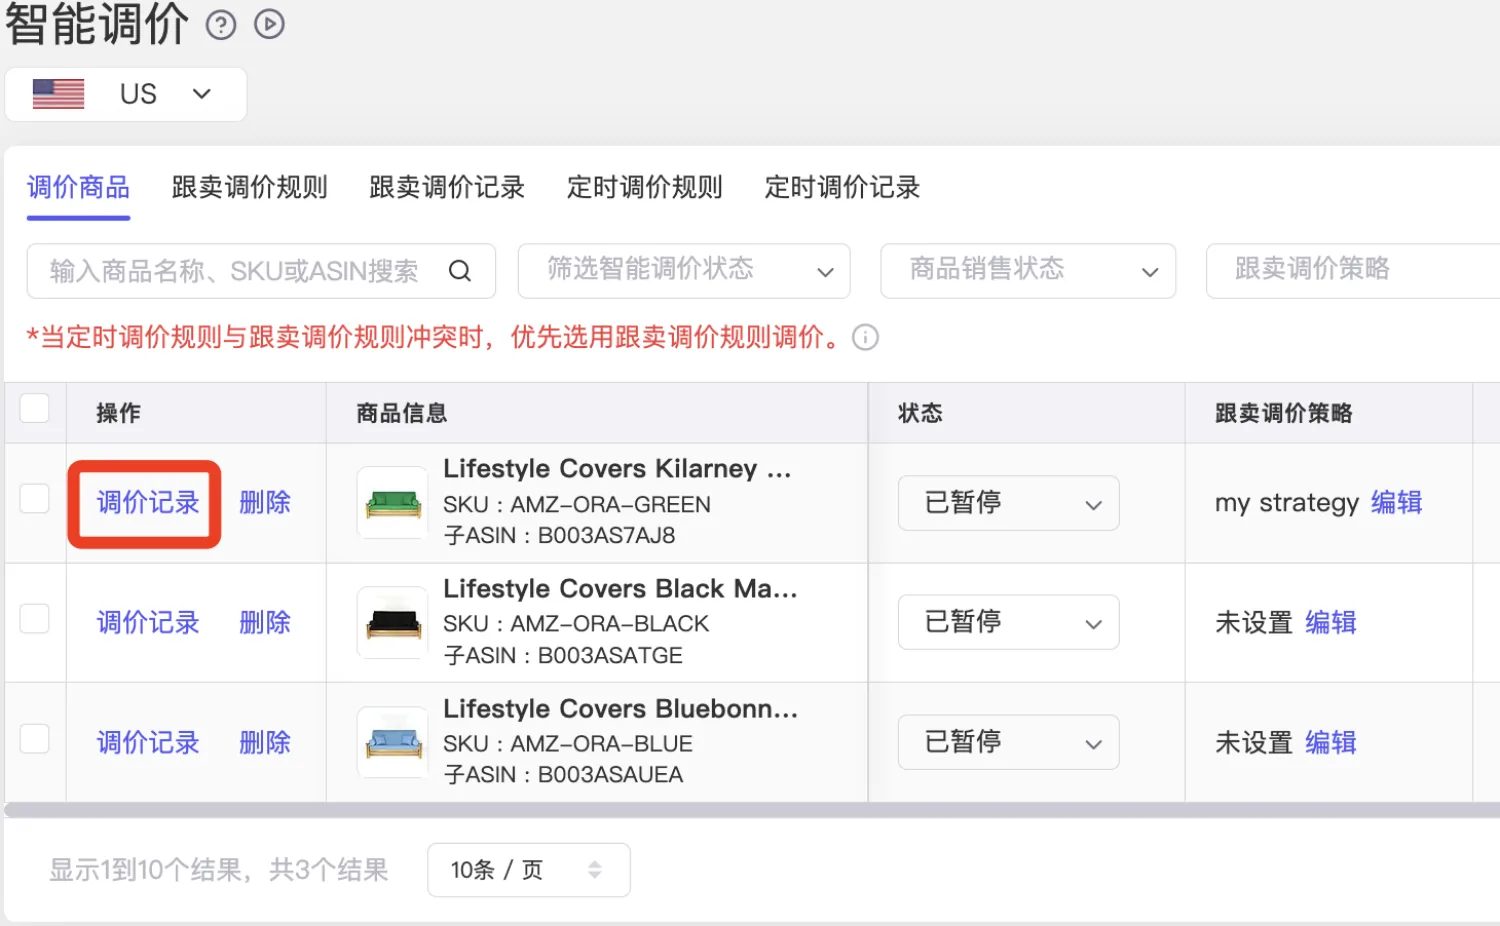
Task: Click the info icon after the red notice
Action: (865, 338)
